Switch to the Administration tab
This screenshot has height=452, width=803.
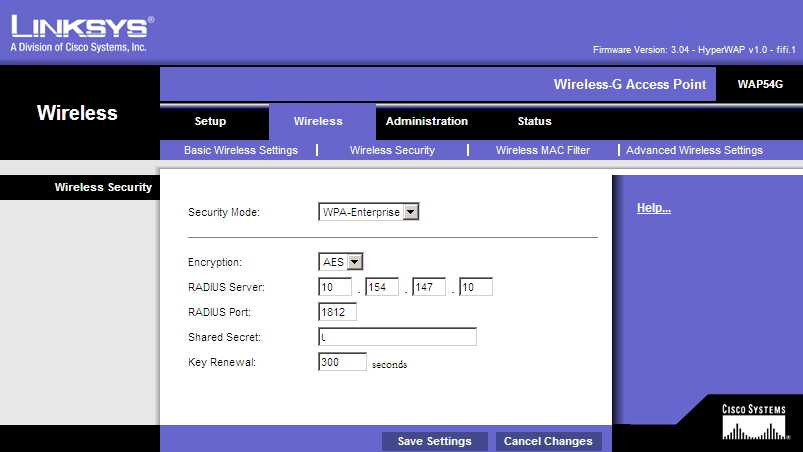(x=427, y=121)
